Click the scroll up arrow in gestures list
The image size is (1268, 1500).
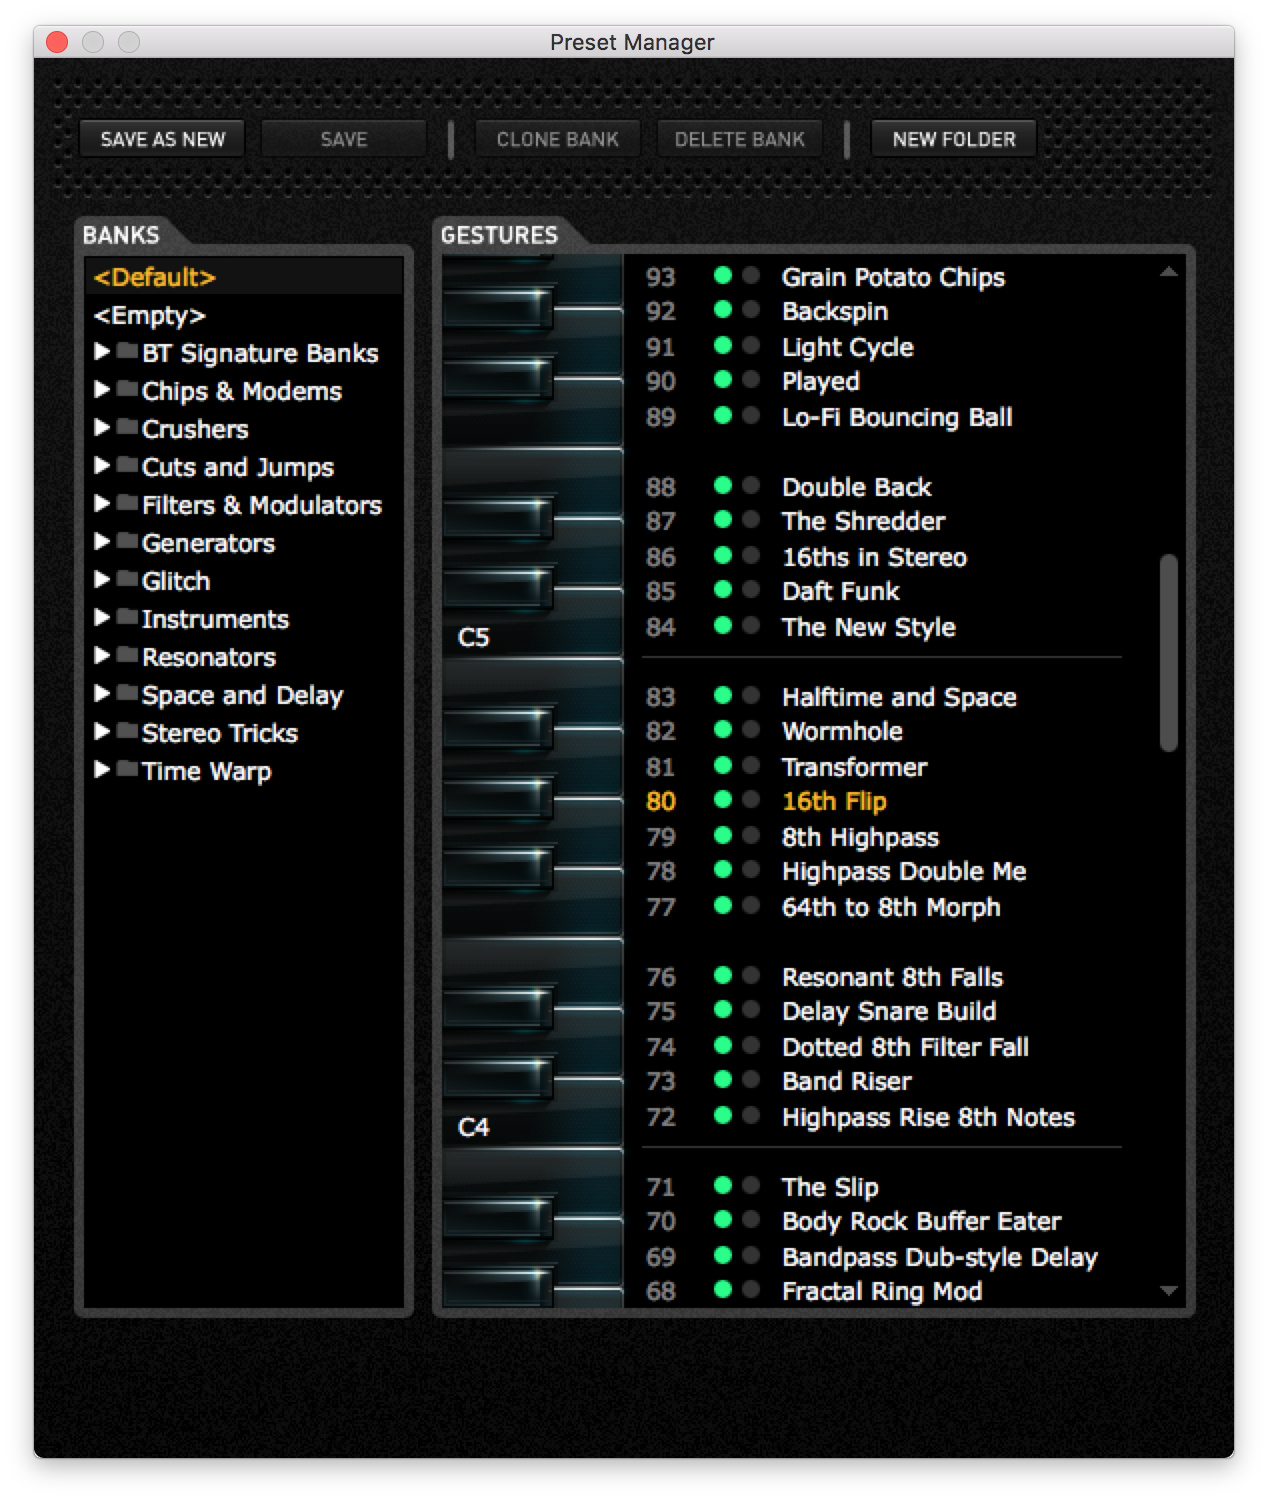click(1168, 272)
